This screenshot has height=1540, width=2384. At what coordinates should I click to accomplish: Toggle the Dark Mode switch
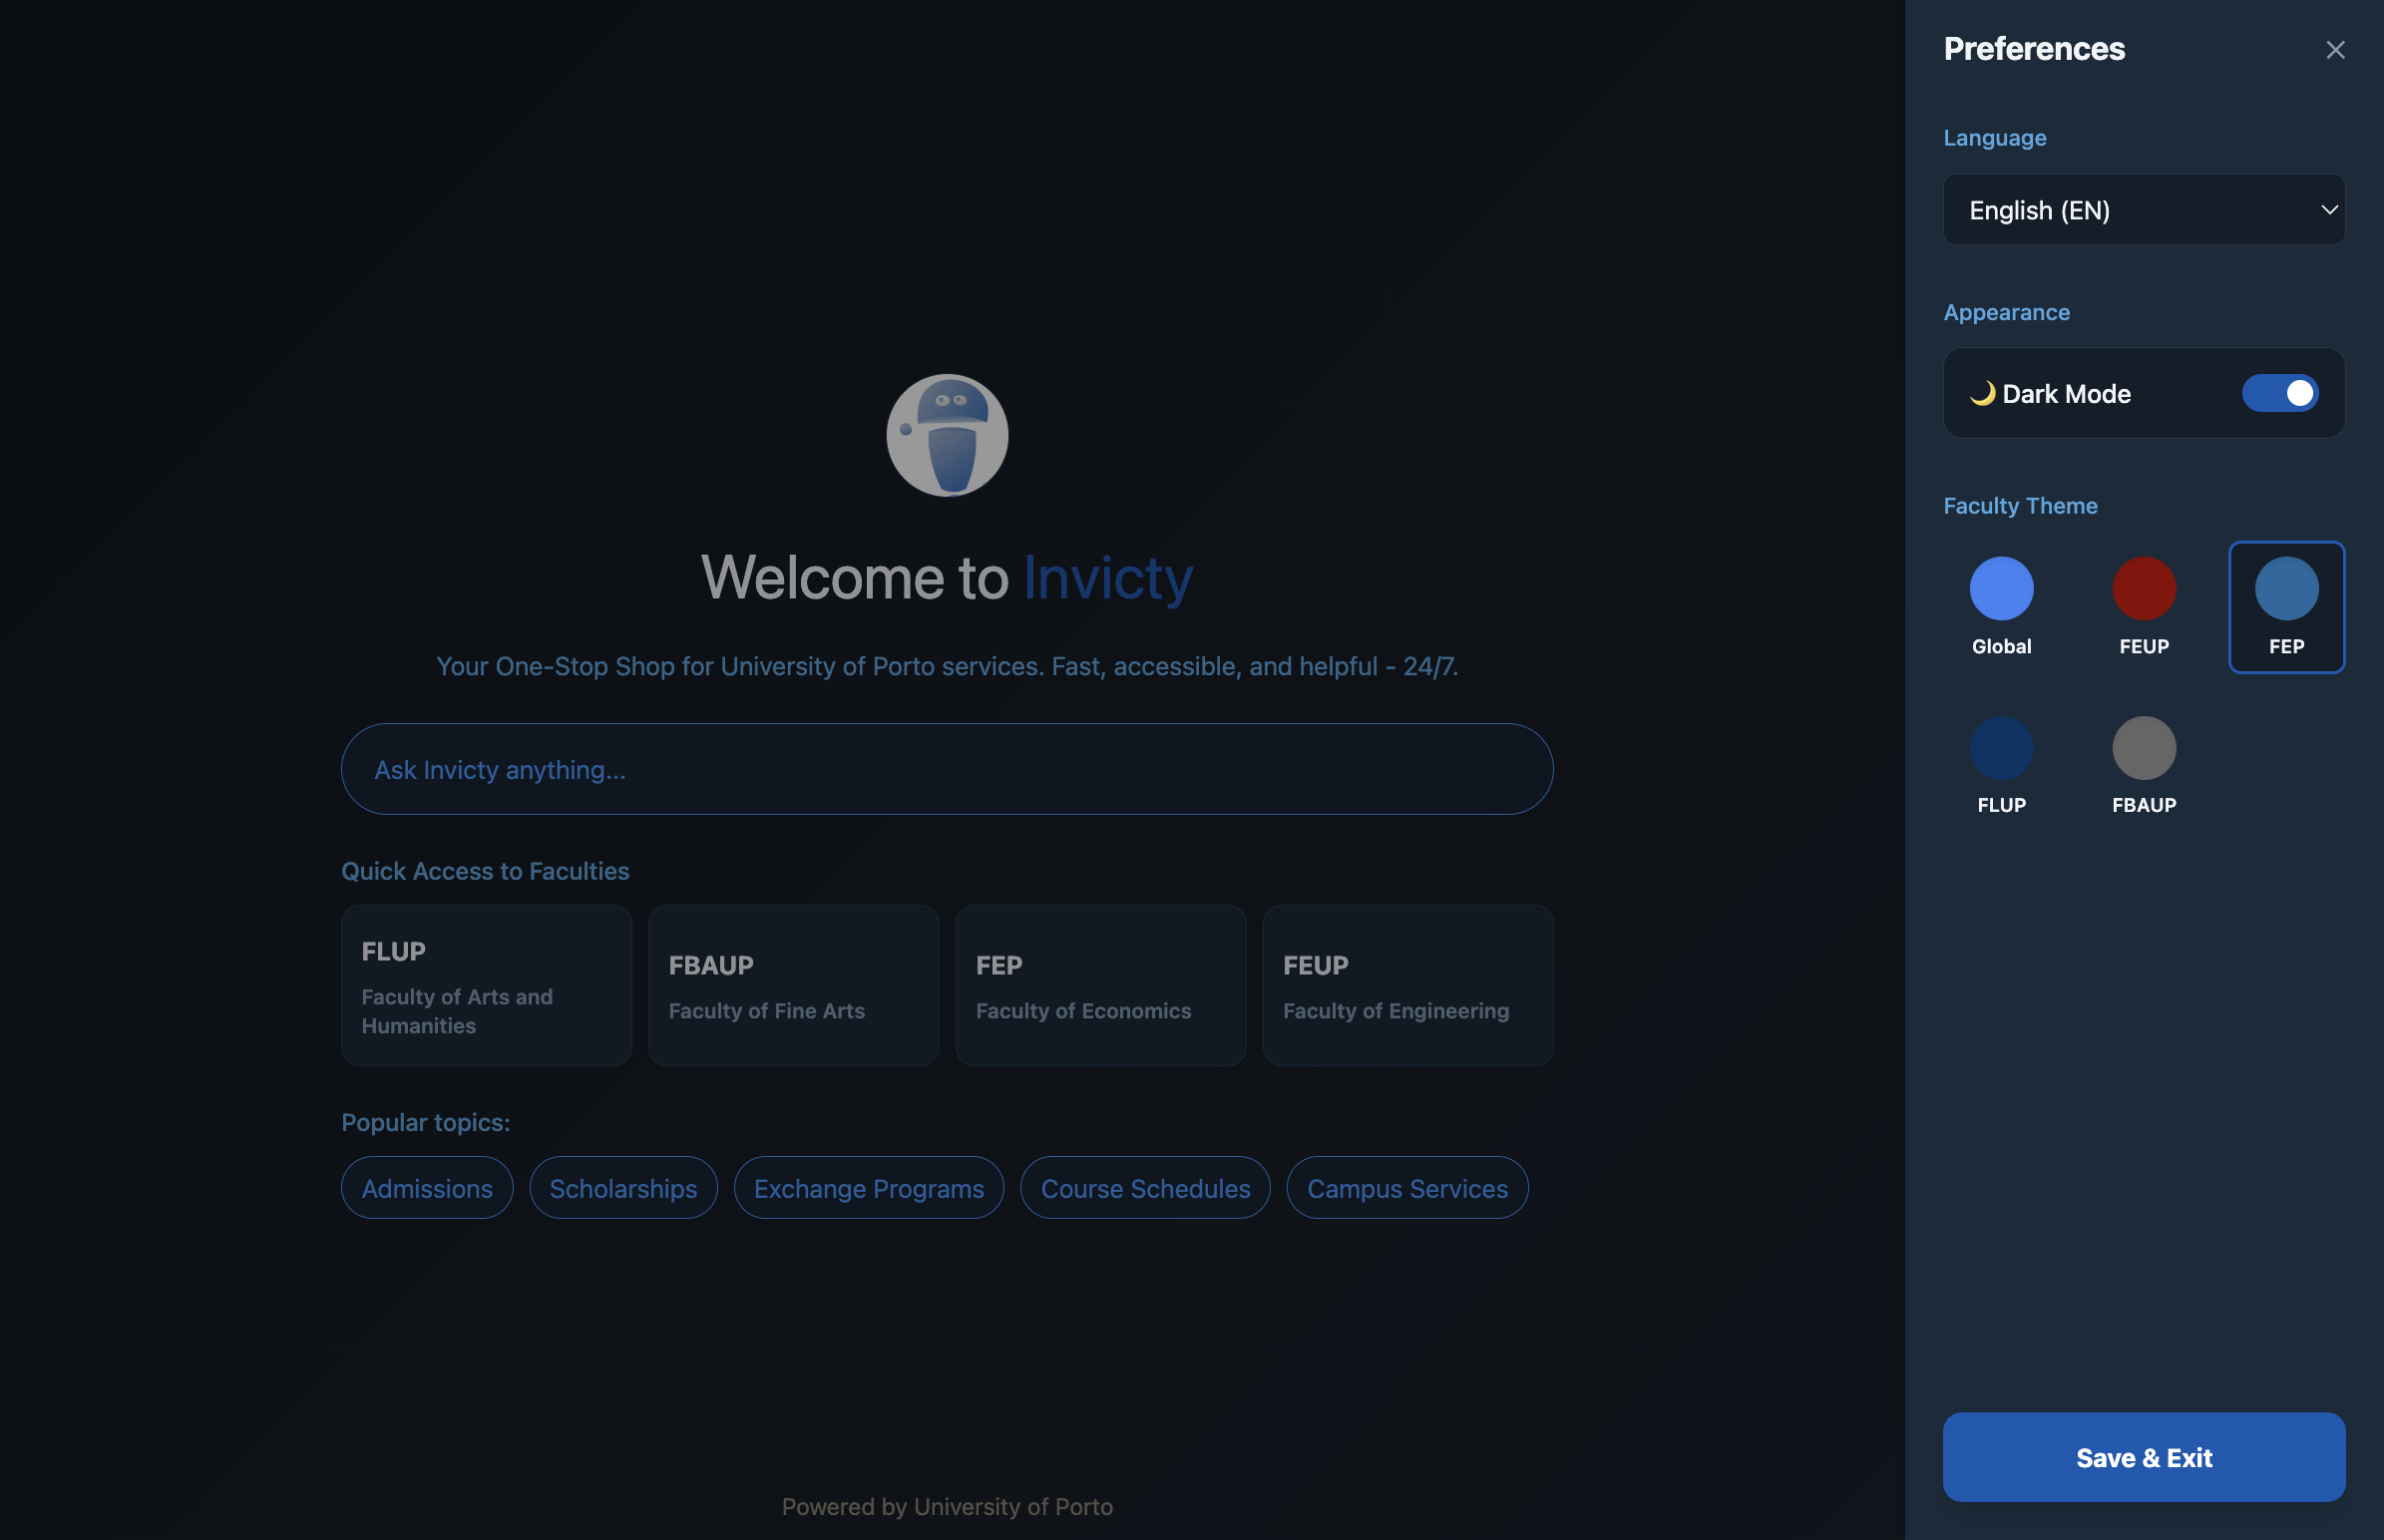tap(2279, 393)
